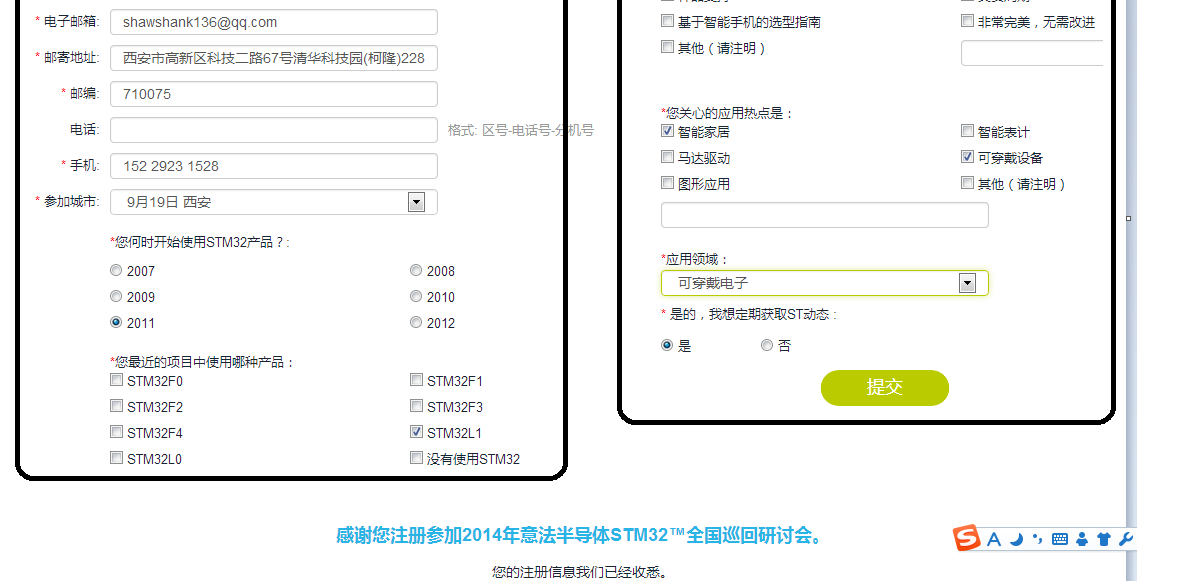This screenshot has height=583, width=1182.
Task: Check the 马达驱动 checkbox
Action: (667, 157)
